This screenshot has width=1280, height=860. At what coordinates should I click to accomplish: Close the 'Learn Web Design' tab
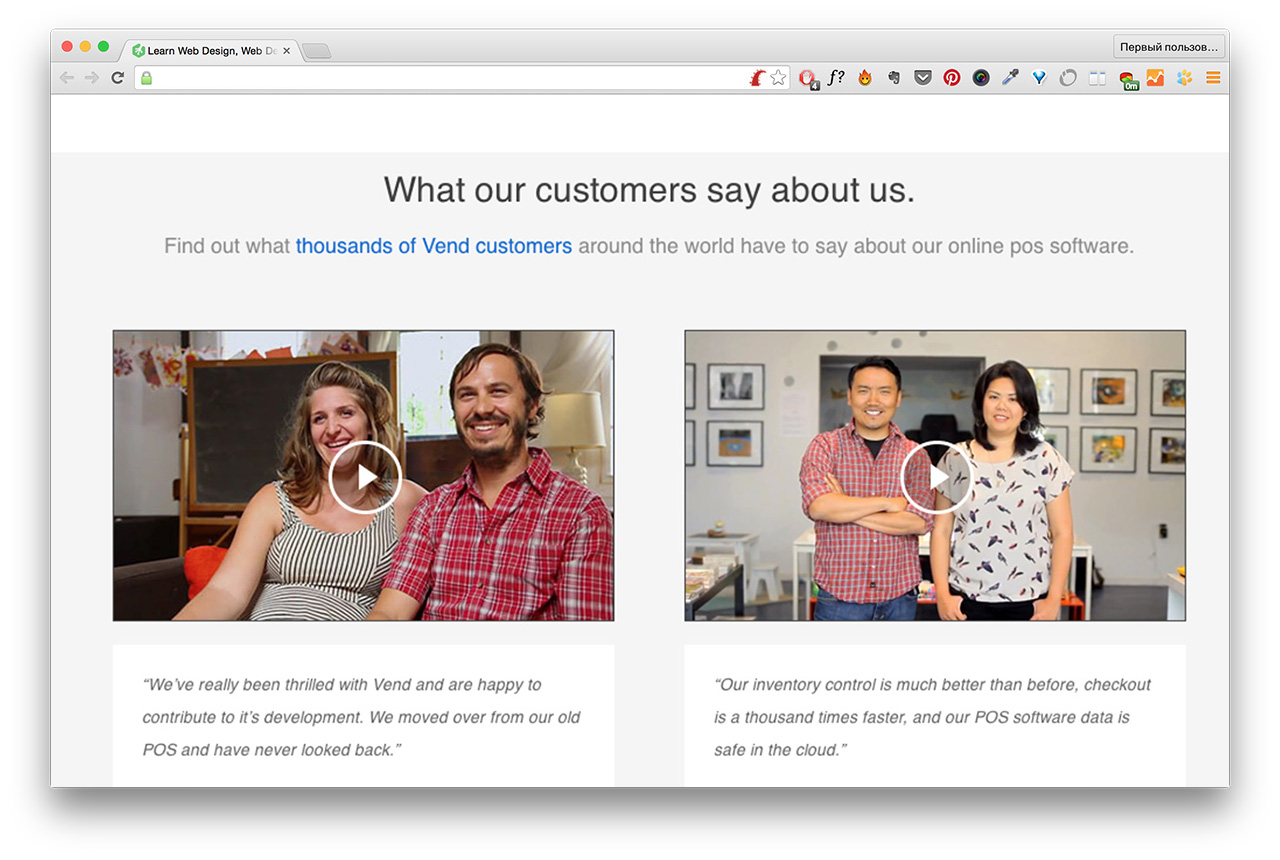287,51
